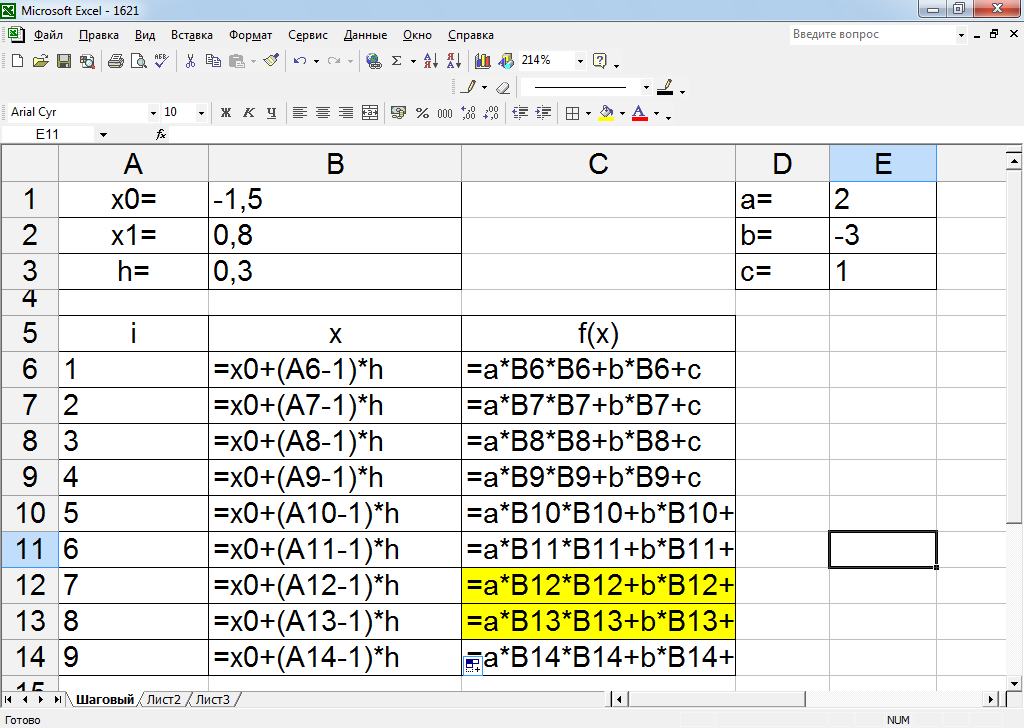Select the draw border pencil tool
1024x728 pixels.
point(468,87)
